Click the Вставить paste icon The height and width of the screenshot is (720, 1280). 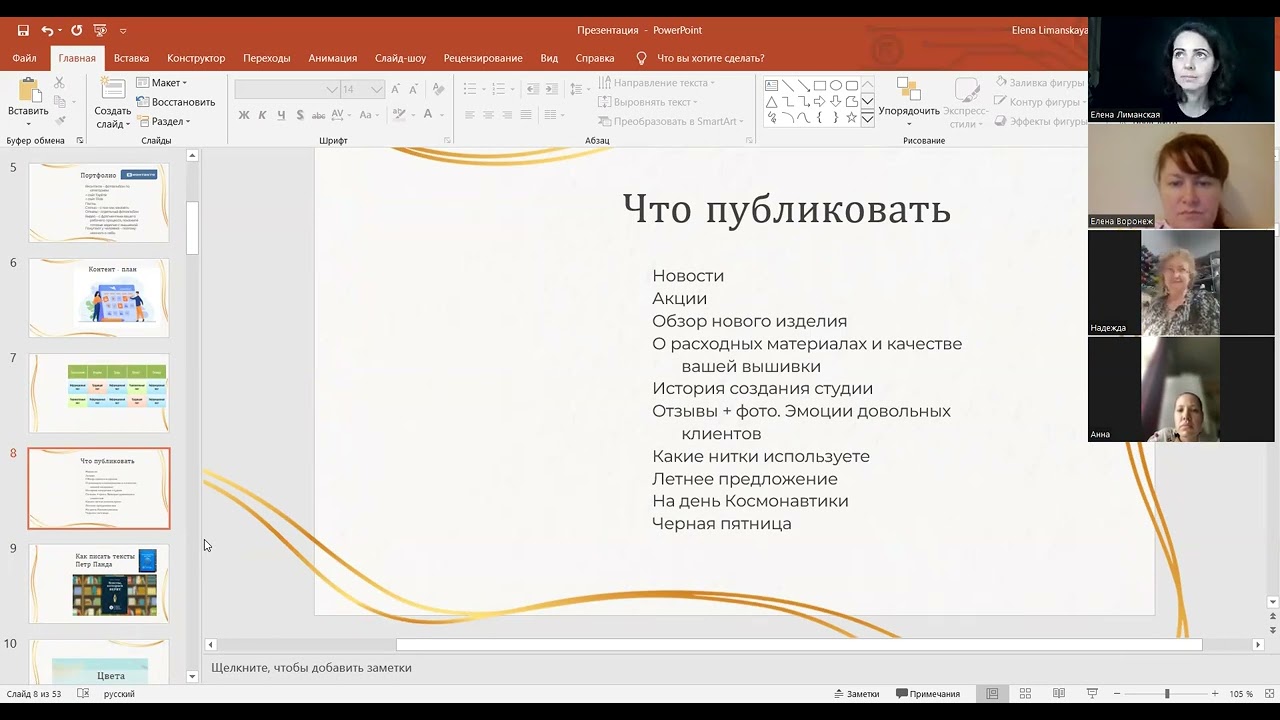point(28,90)
